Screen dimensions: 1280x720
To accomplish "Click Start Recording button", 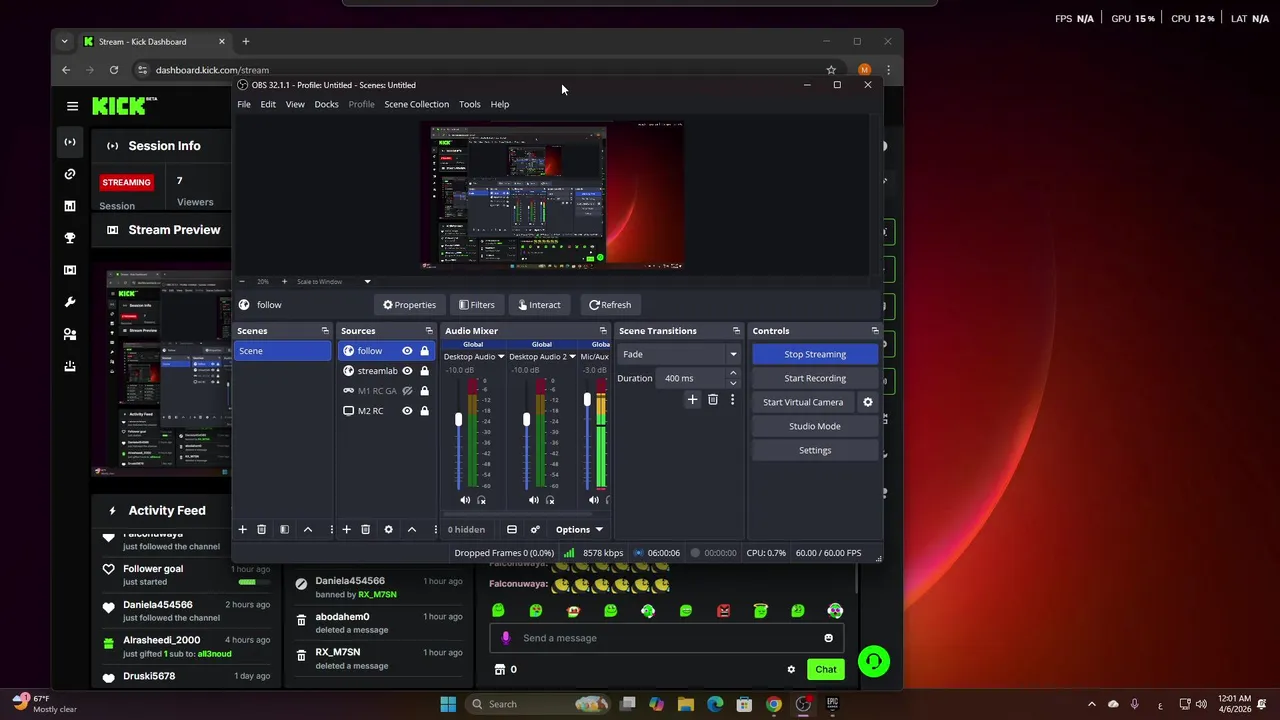I will coord(815,378).
